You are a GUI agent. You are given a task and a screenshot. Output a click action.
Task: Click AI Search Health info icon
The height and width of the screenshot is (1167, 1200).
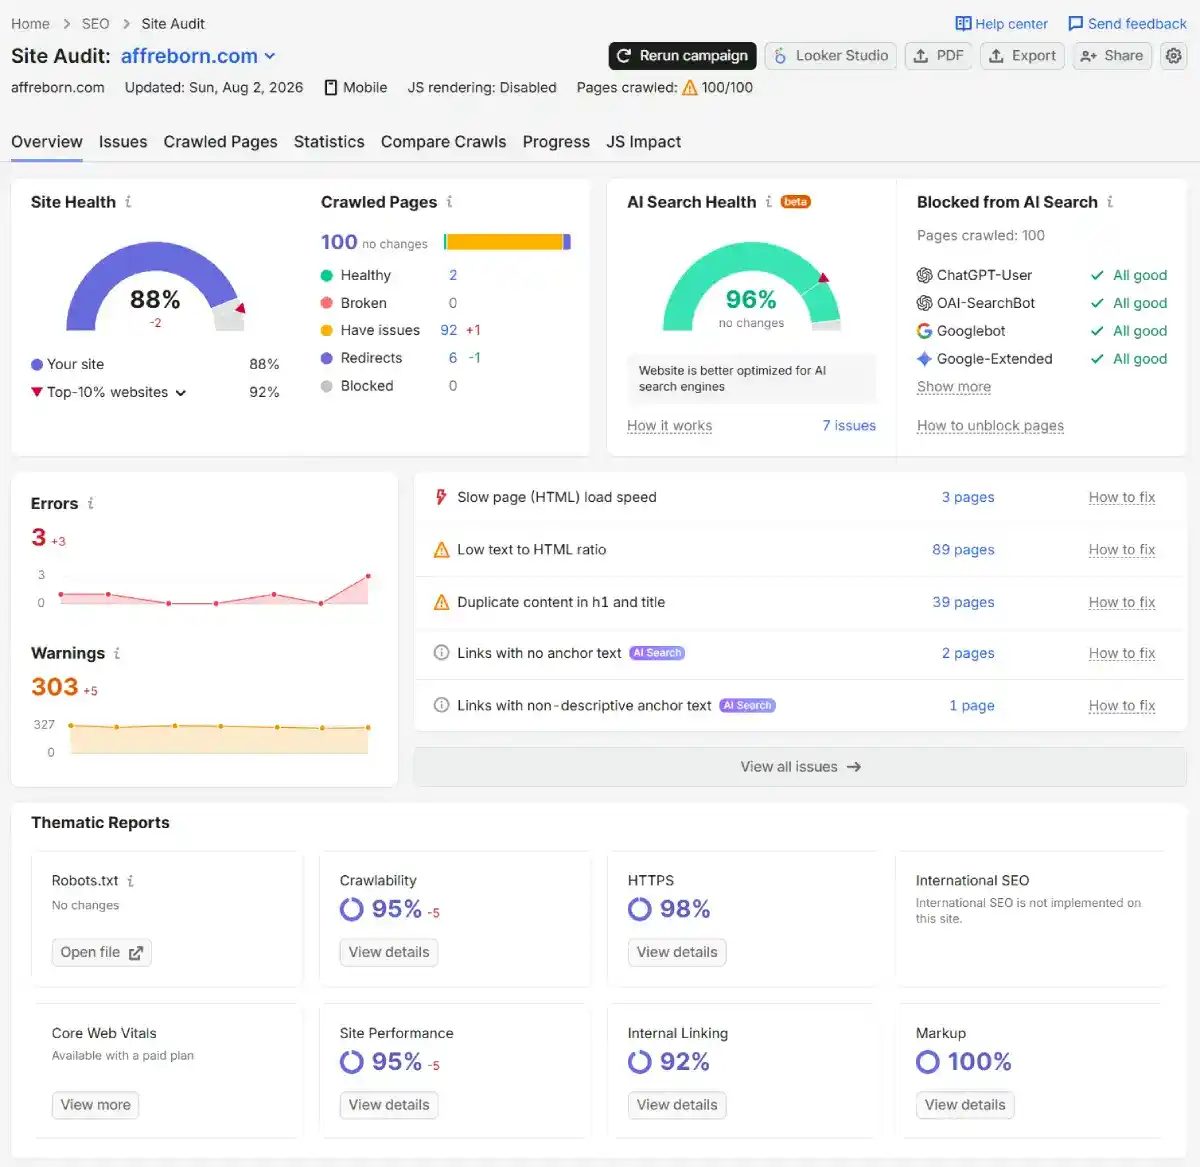click(768, 202)
